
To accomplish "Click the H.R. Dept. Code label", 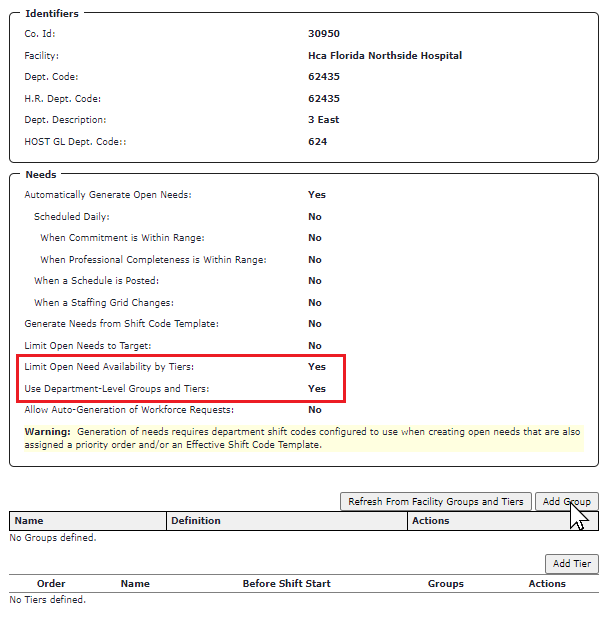I will click(x=63, y=98).
